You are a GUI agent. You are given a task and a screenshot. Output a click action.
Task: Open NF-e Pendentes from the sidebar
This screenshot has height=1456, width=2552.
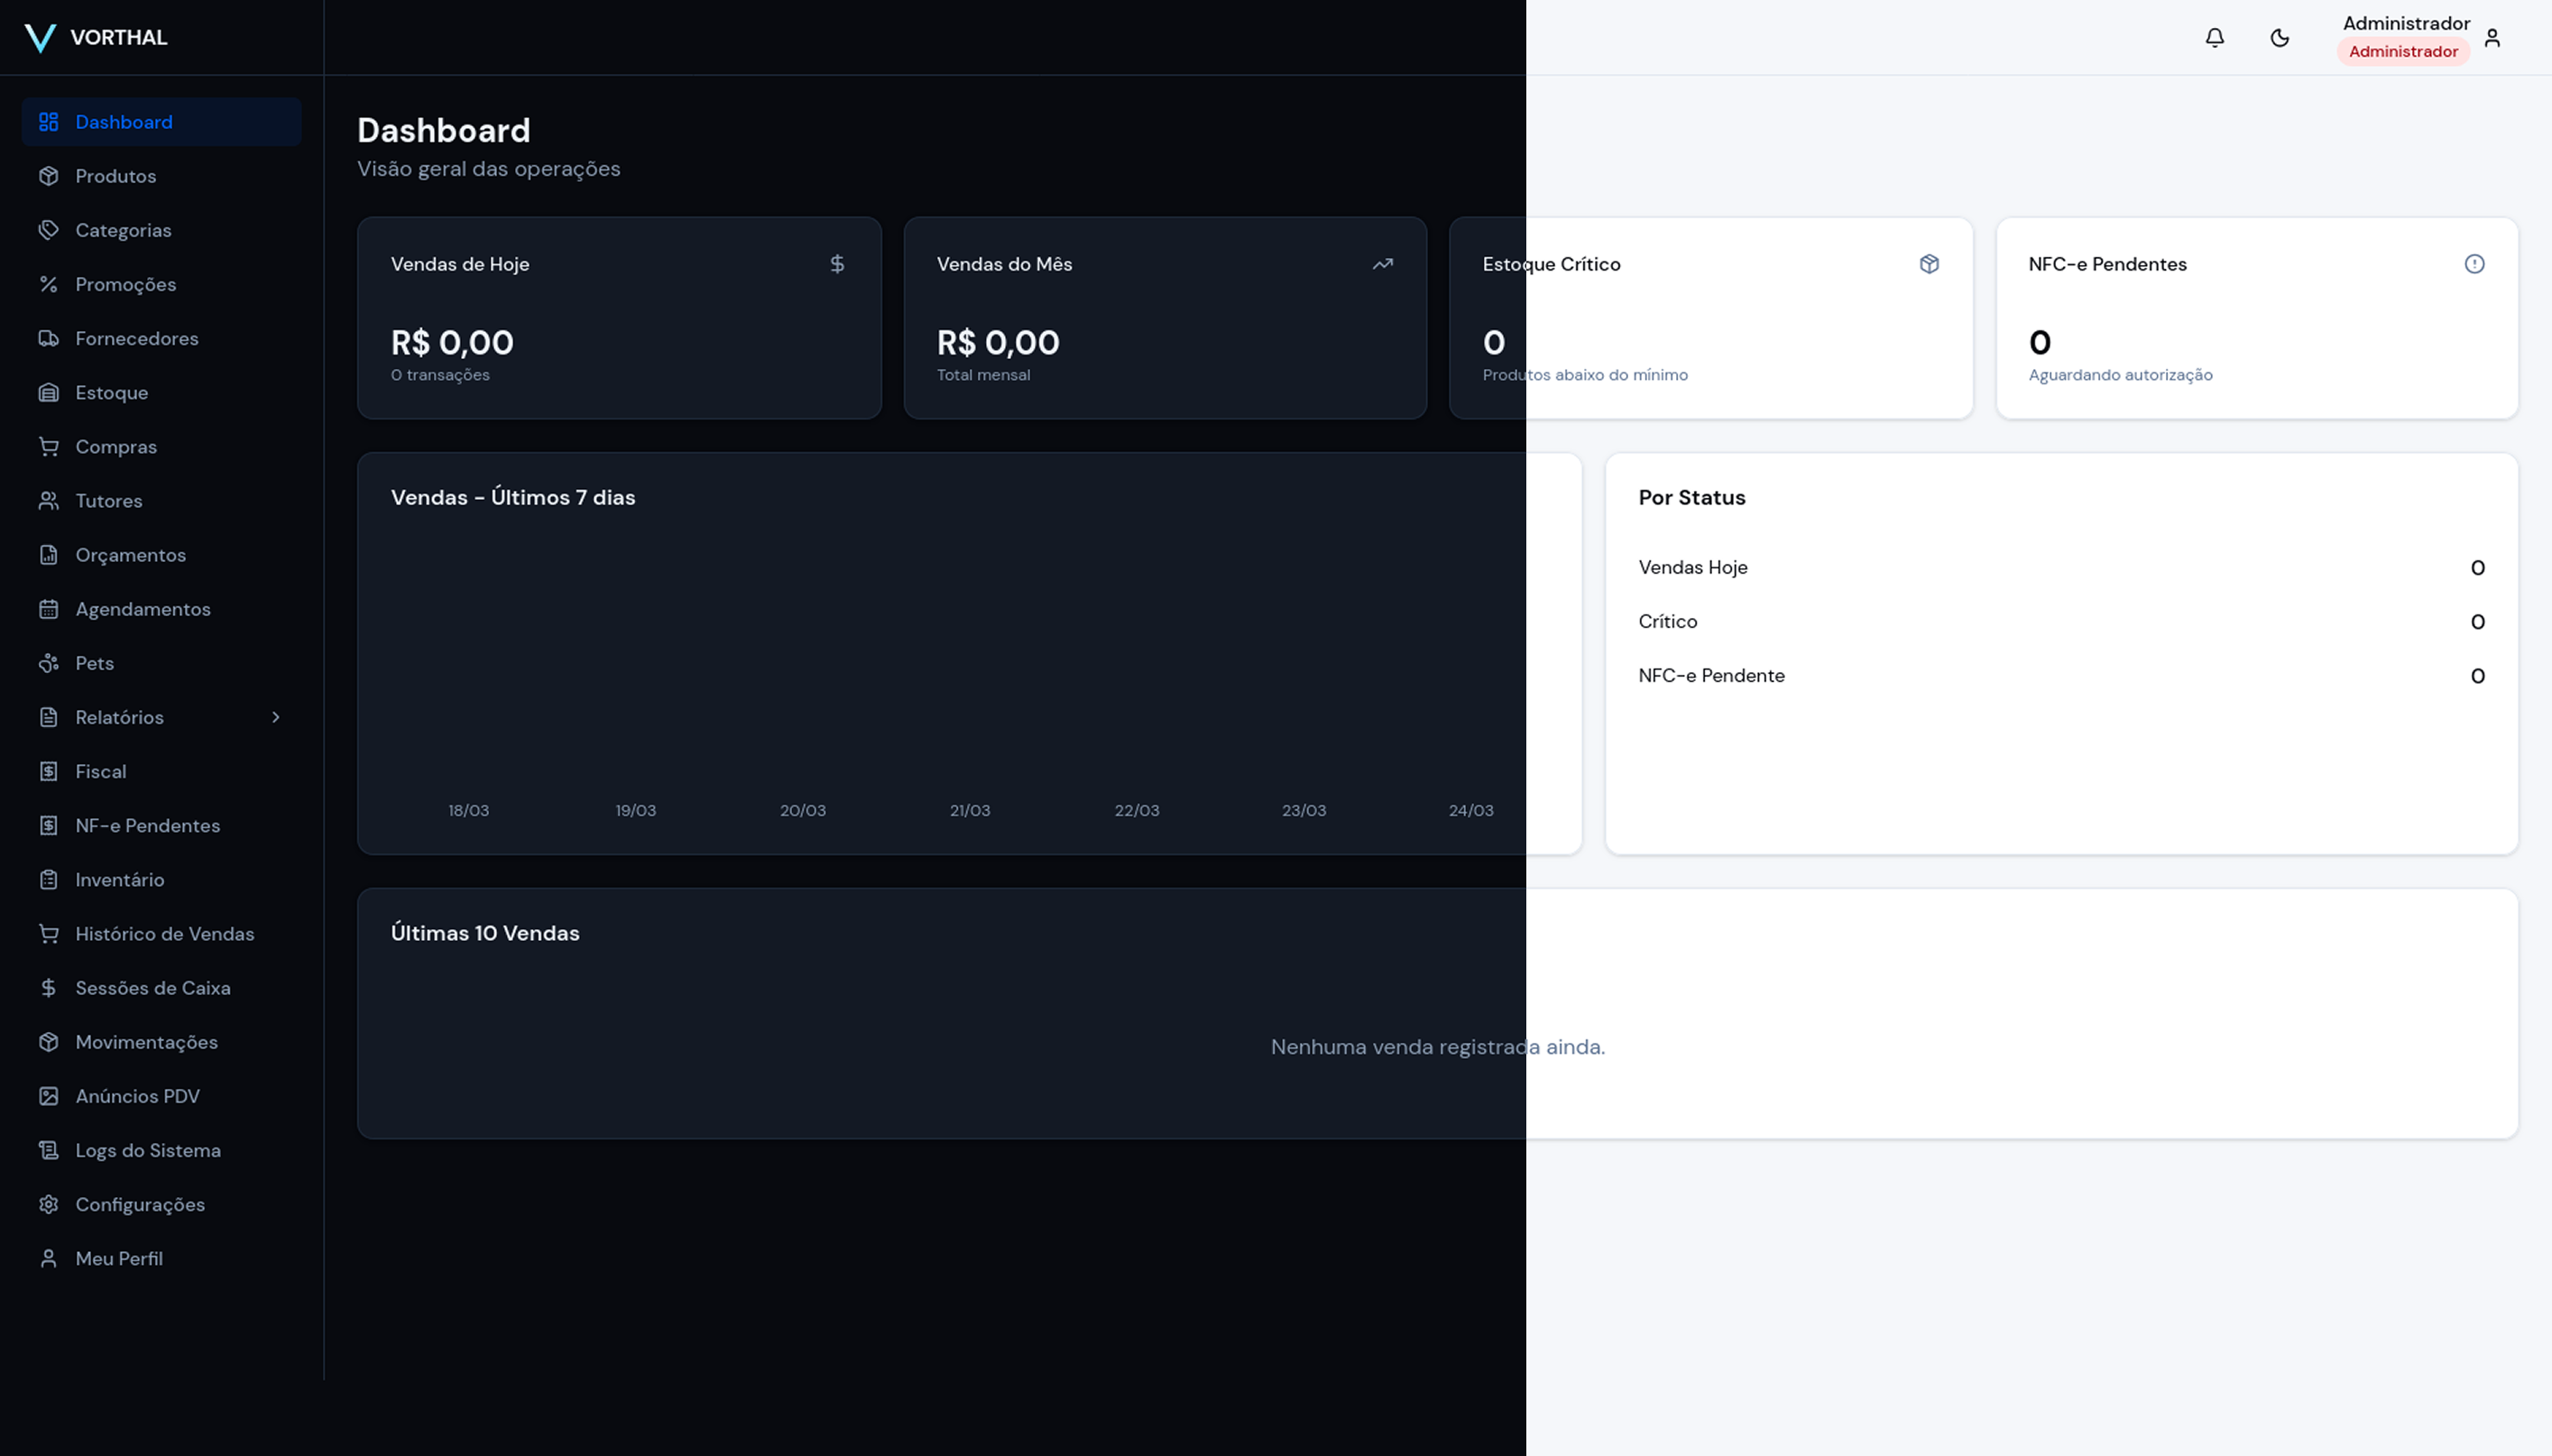148,825
